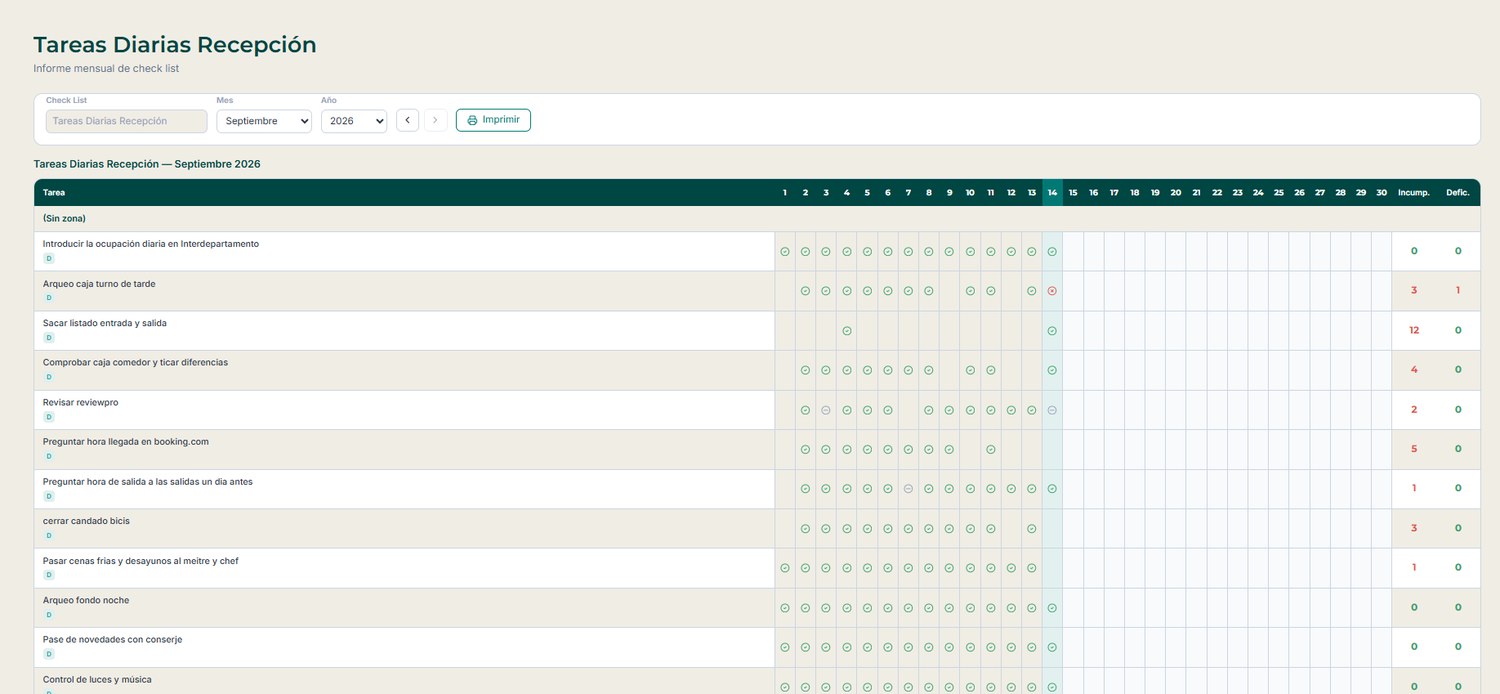Click day 1 check for Arqueo fondo noche
The image size is (1500, 694).
[x=785, y=608]
